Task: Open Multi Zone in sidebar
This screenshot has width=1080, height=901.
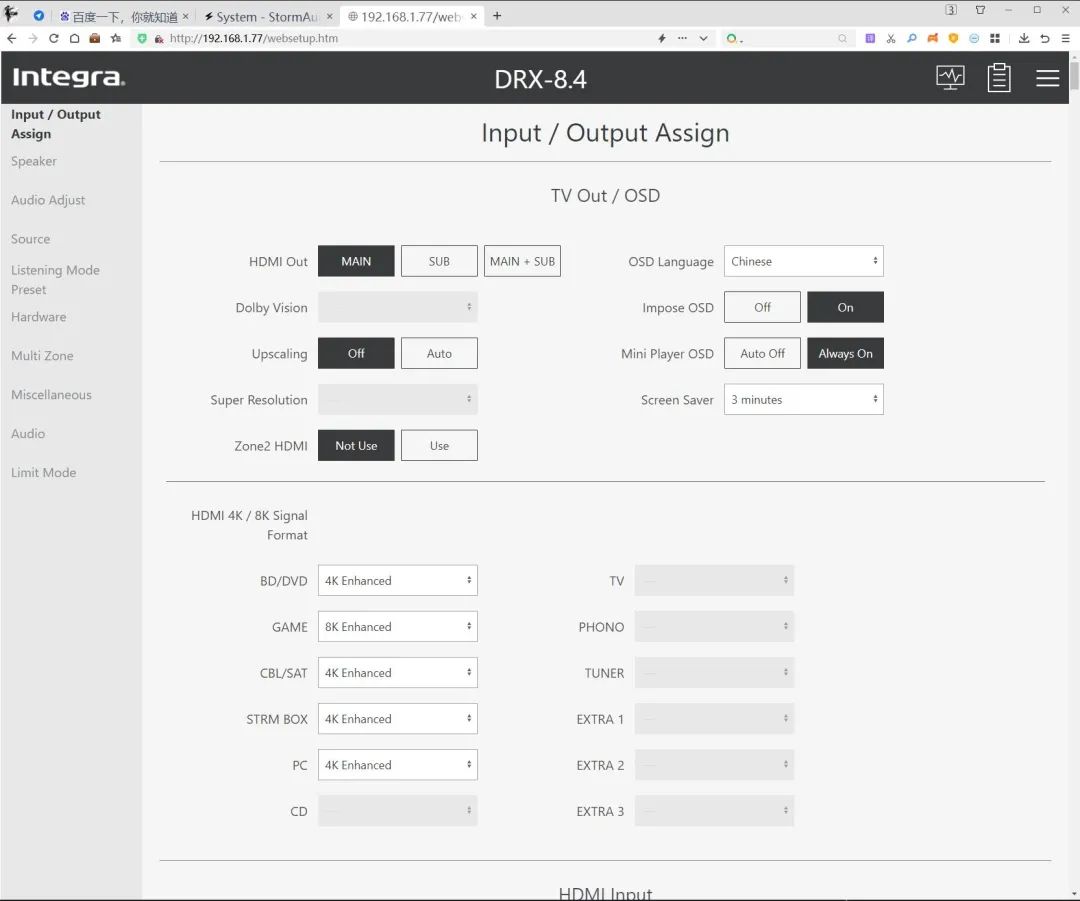Action: click(x=42, y=356)
